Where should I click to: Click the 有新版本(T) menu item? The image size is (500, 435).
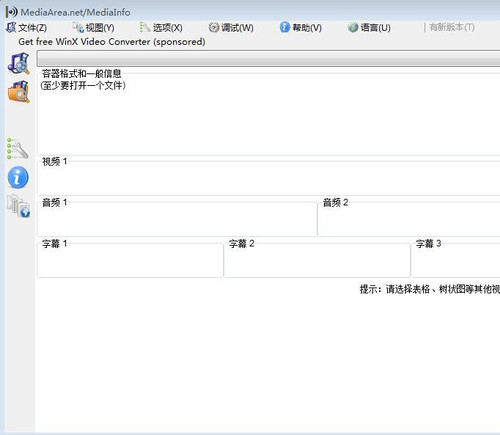pos(452,27)
